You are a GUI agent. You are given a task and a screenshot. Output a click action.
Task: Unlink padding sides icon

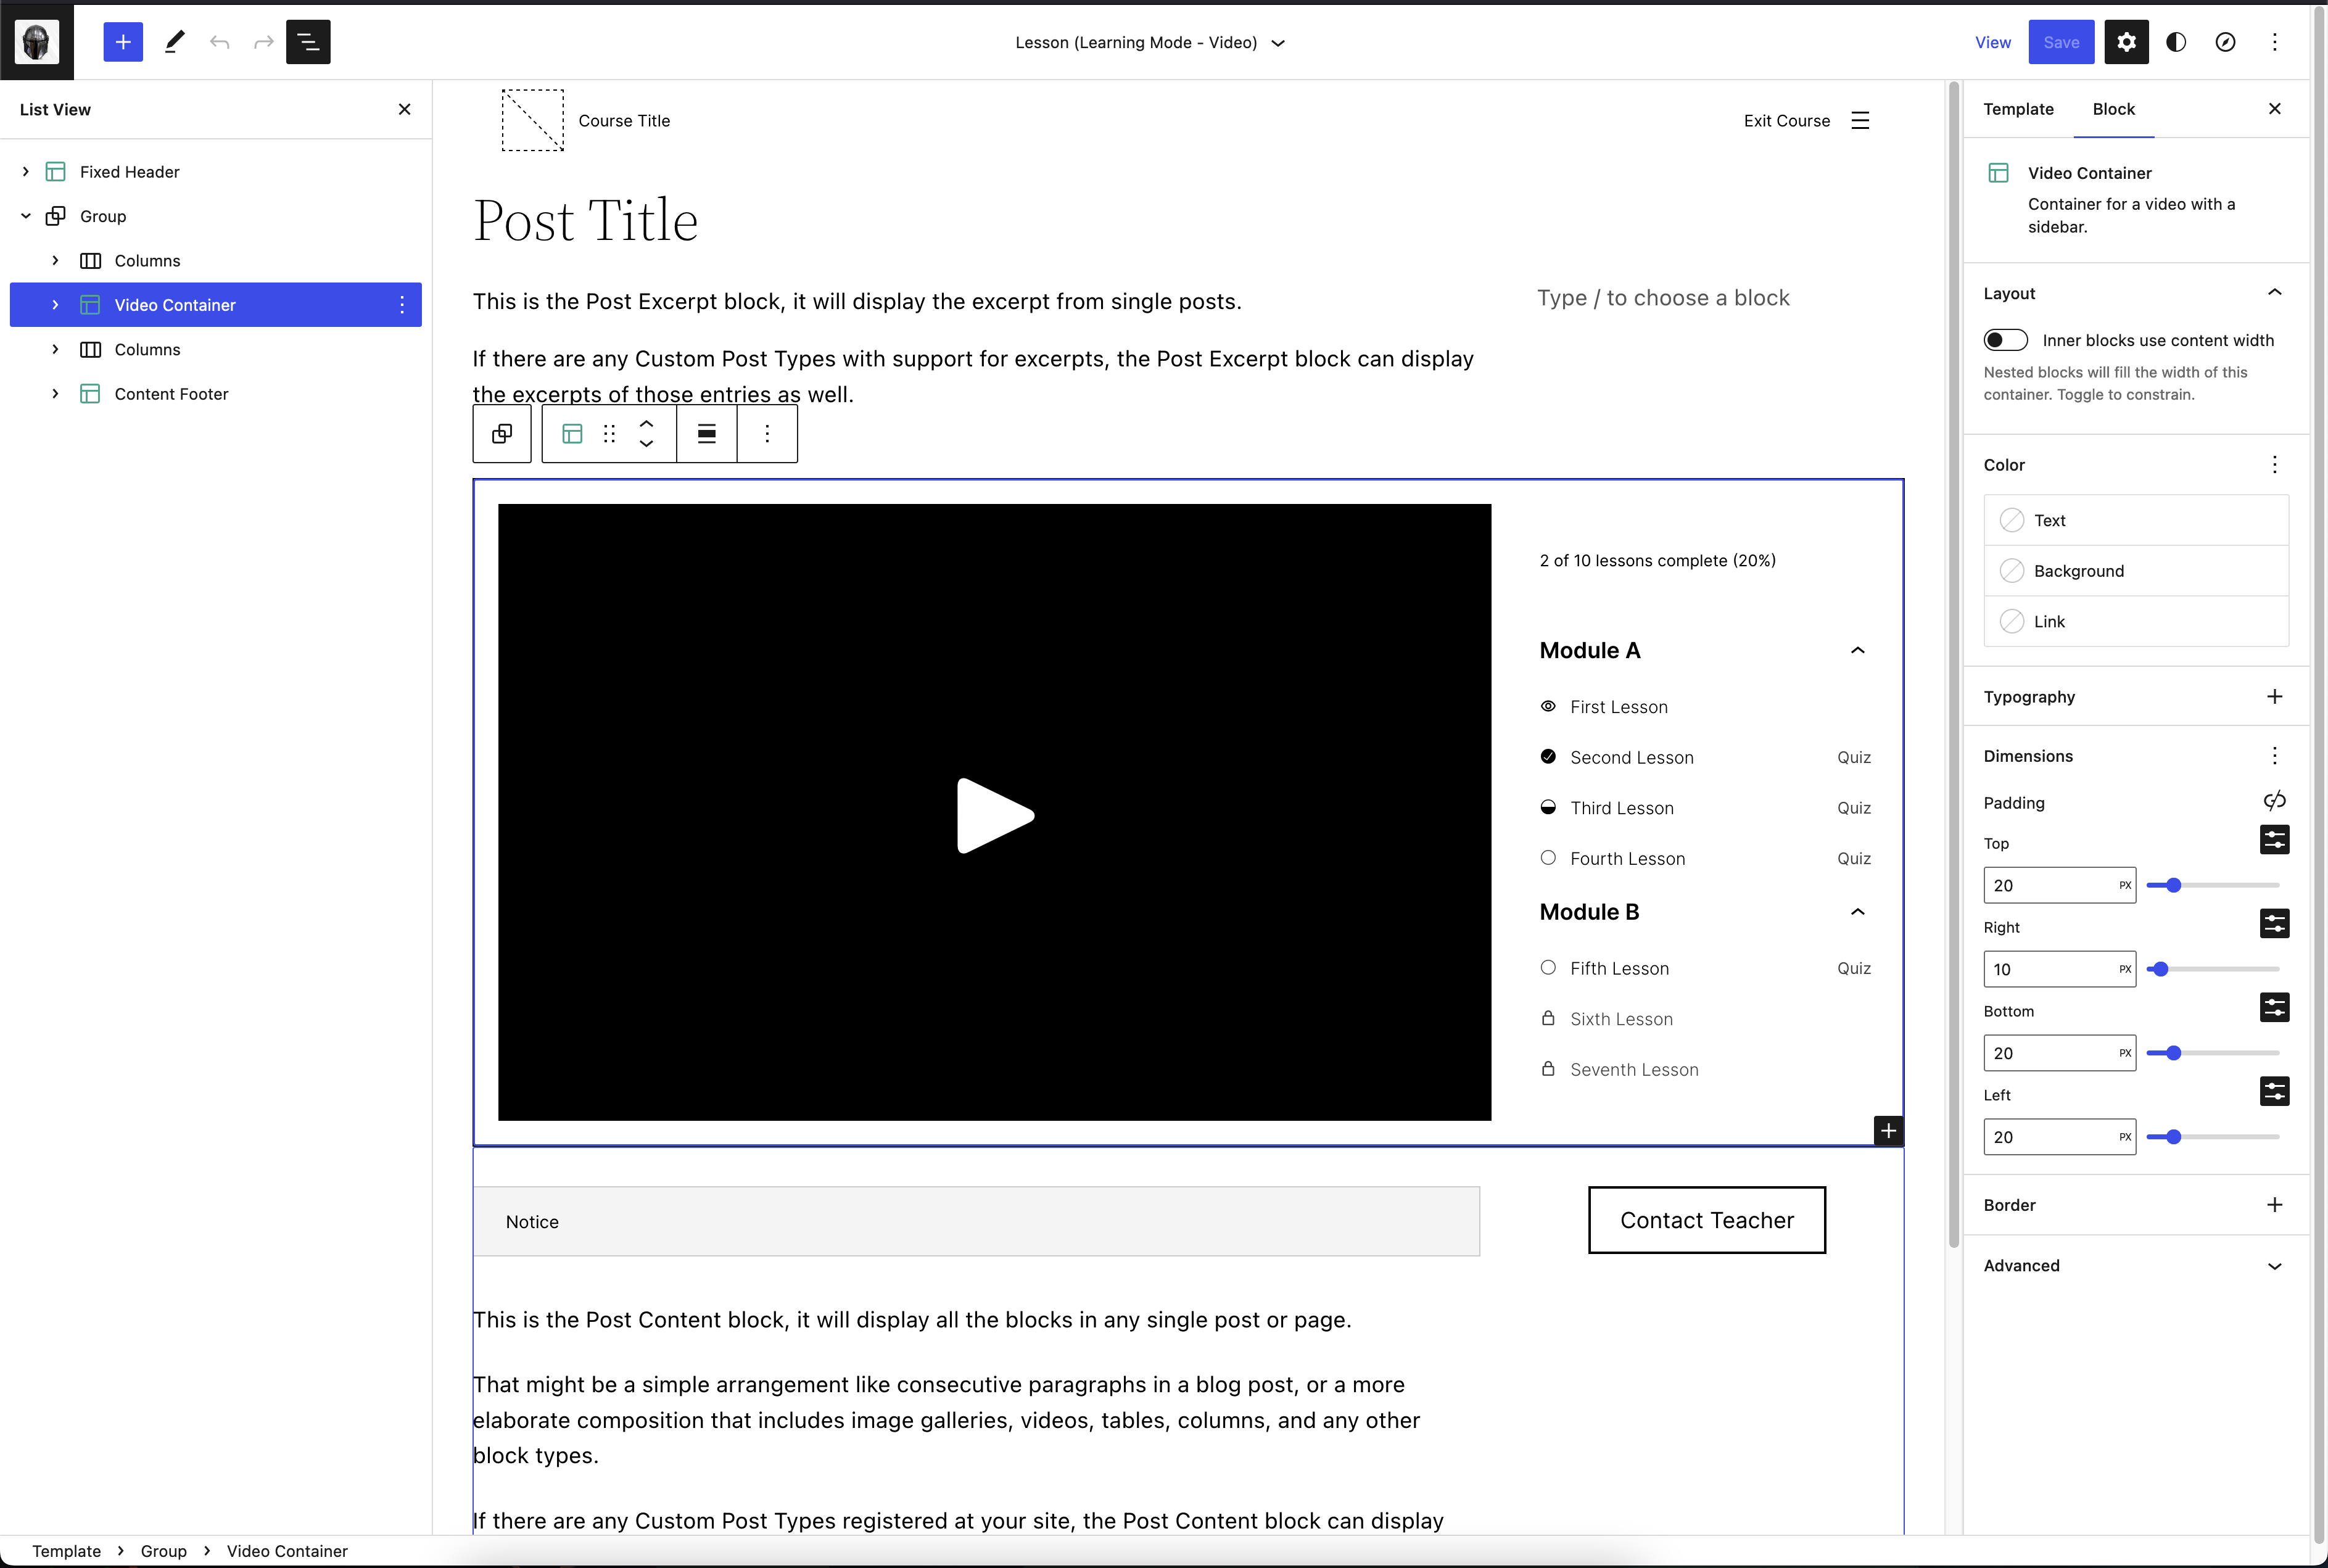pos(2274,801)
